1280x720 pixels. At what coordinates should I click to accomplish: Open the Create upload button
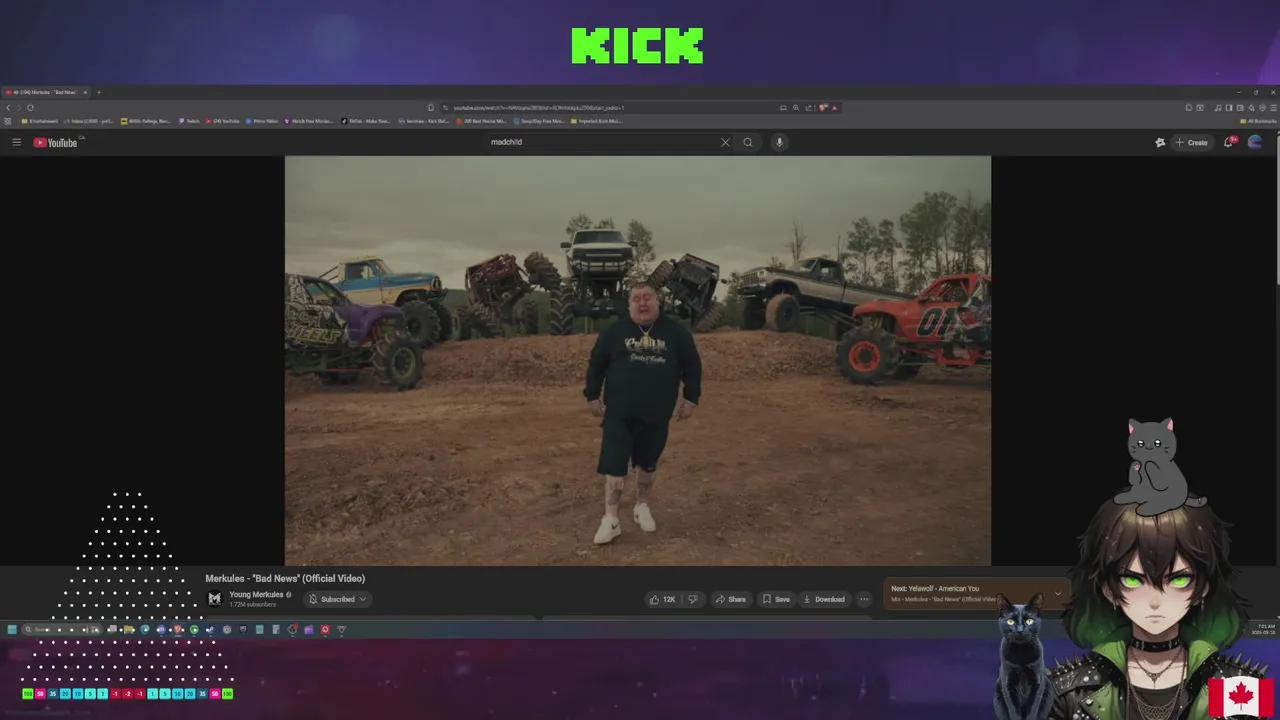(x=1191, y=142)
